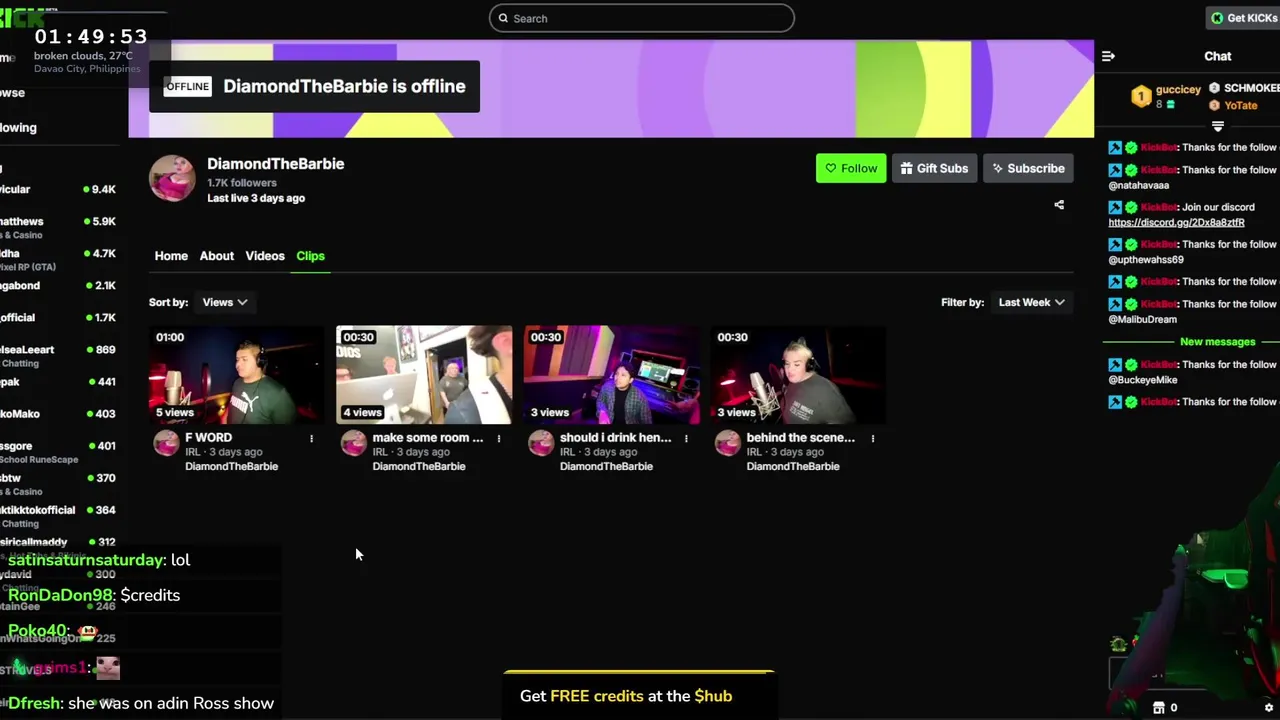Open the "behind the scene..." clip title

coord(800,438)
